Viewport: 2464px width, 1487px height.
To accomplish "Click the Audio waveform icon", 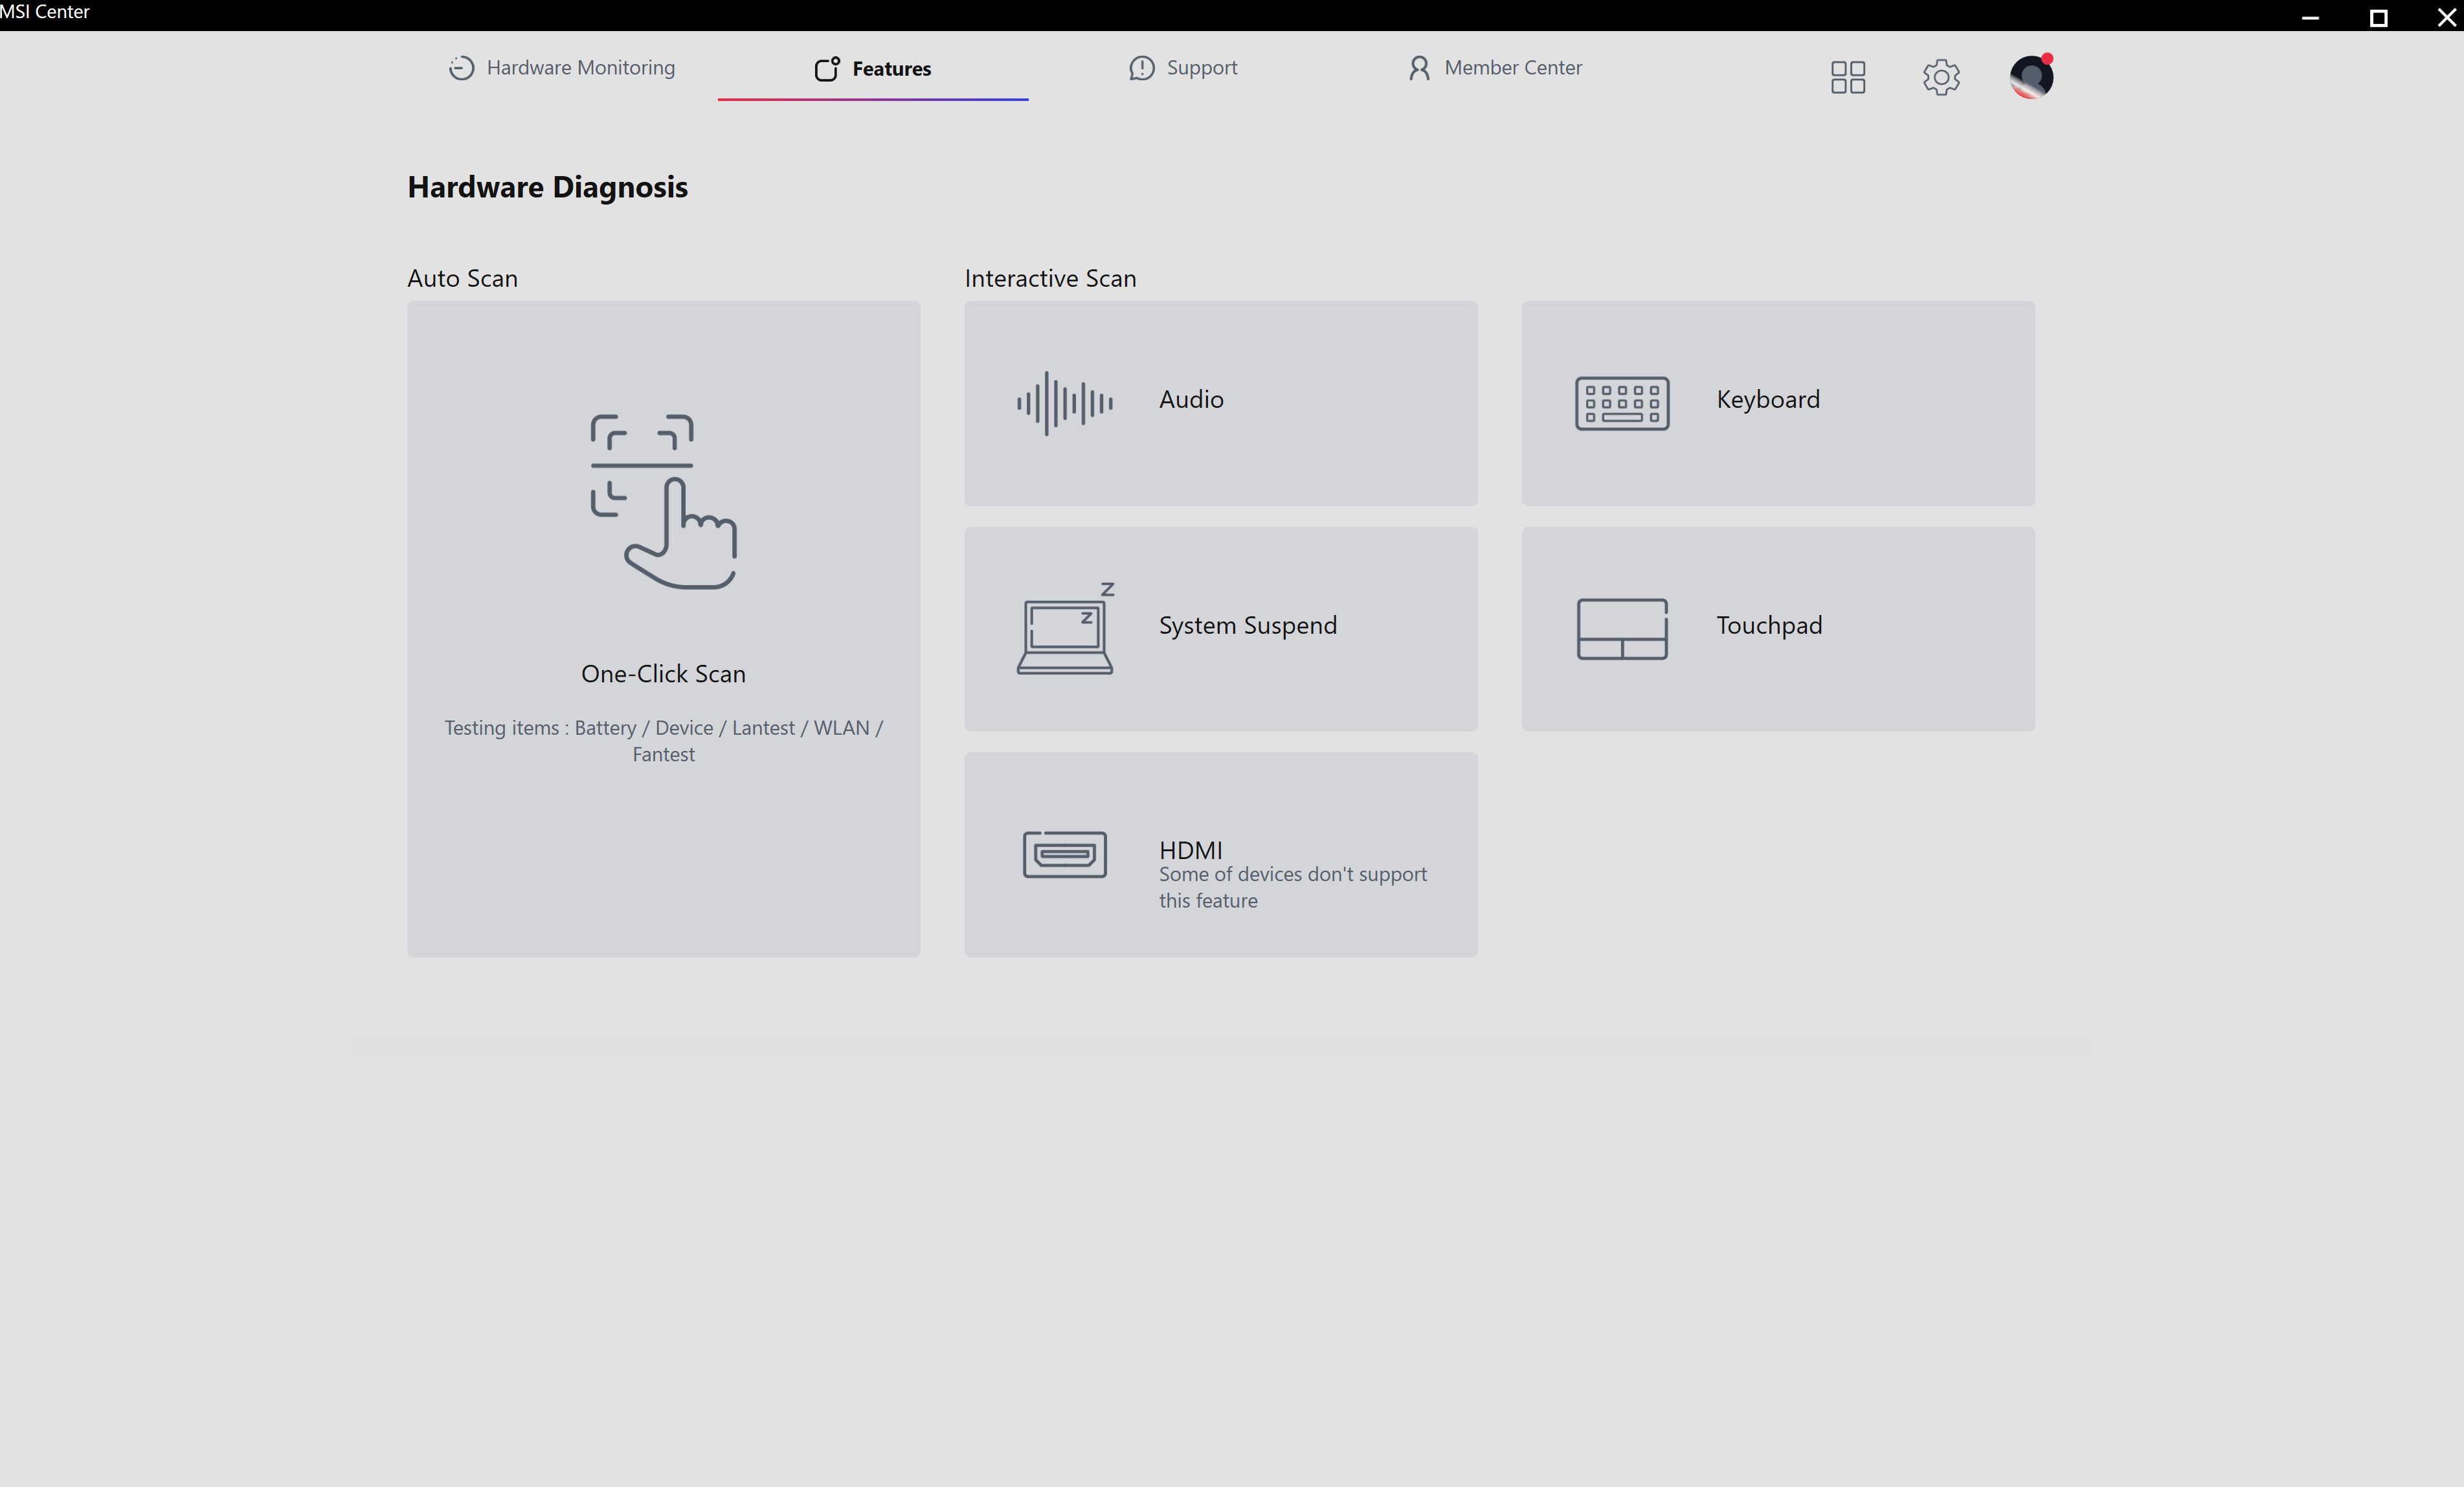I will tap(1064, 403).
